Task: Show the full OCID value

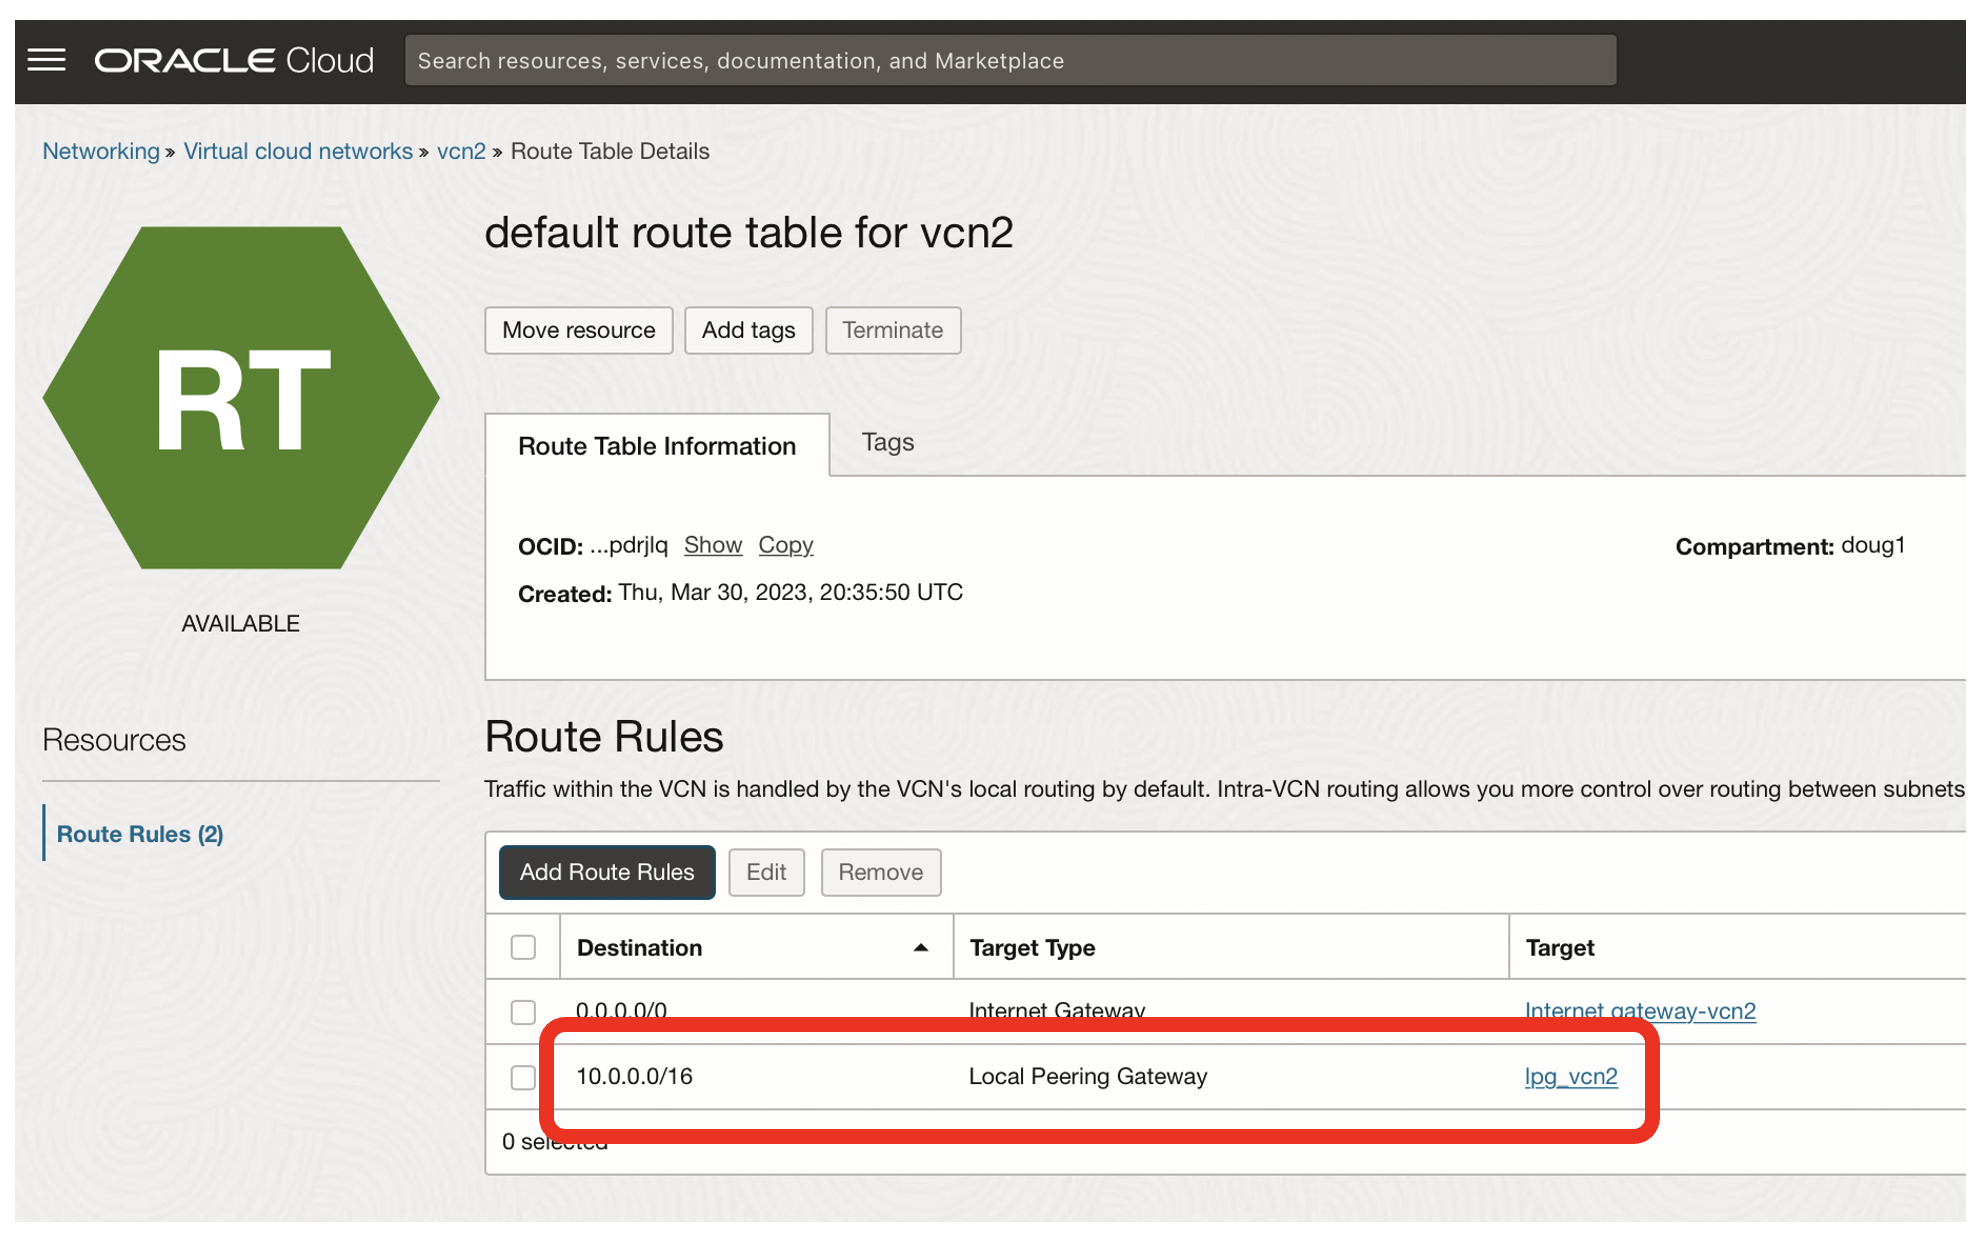Action: click(713, 545)
